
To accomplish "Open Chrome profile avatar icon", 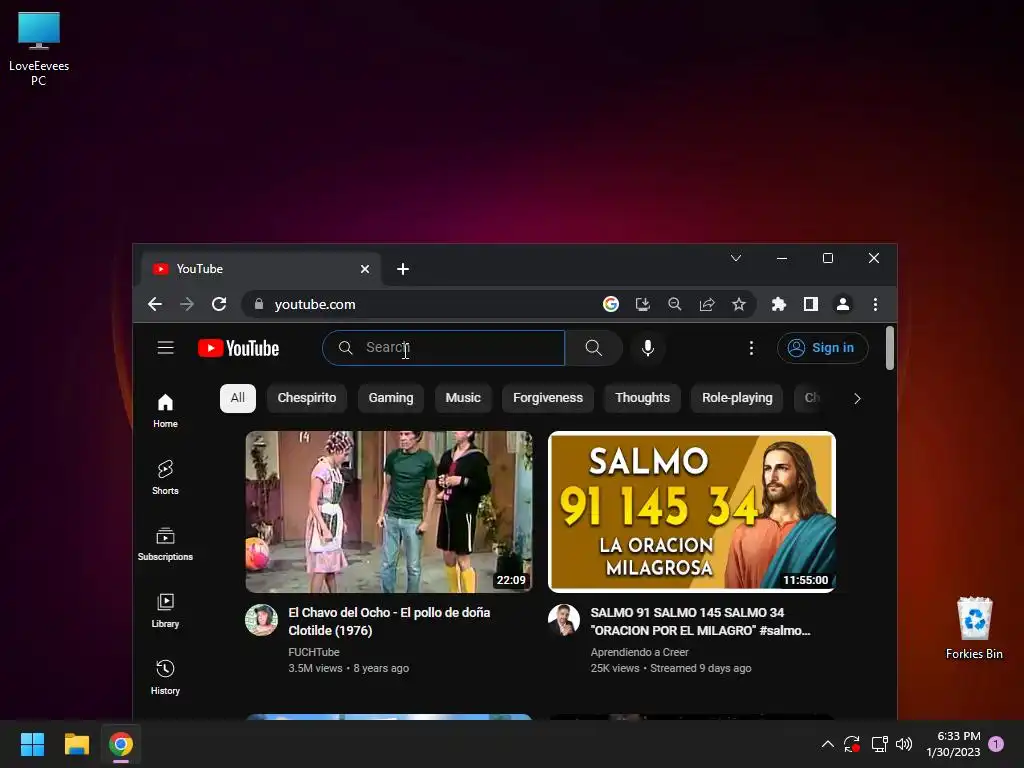I will [843, 304].
